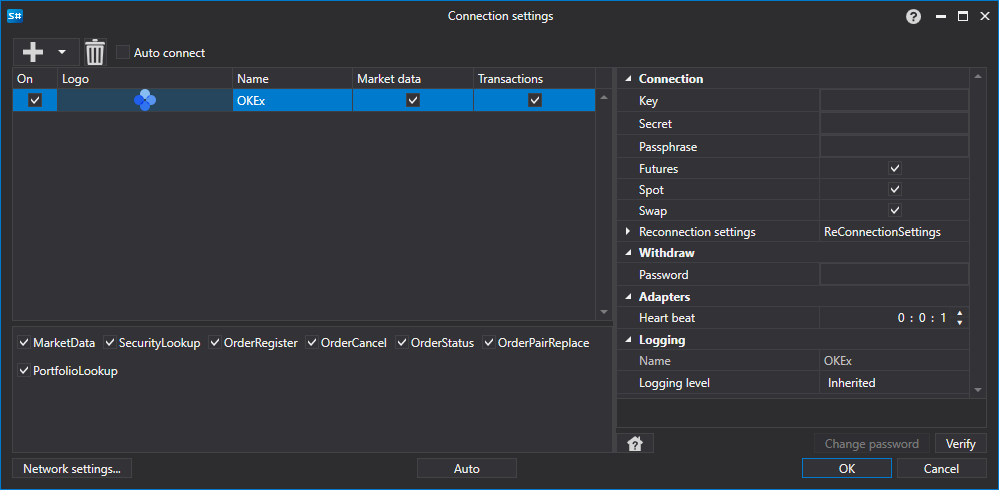The height and width of the screenshot is (490, 999).
Task: Open the help question mark icon
Action: (x=914, y=17)
